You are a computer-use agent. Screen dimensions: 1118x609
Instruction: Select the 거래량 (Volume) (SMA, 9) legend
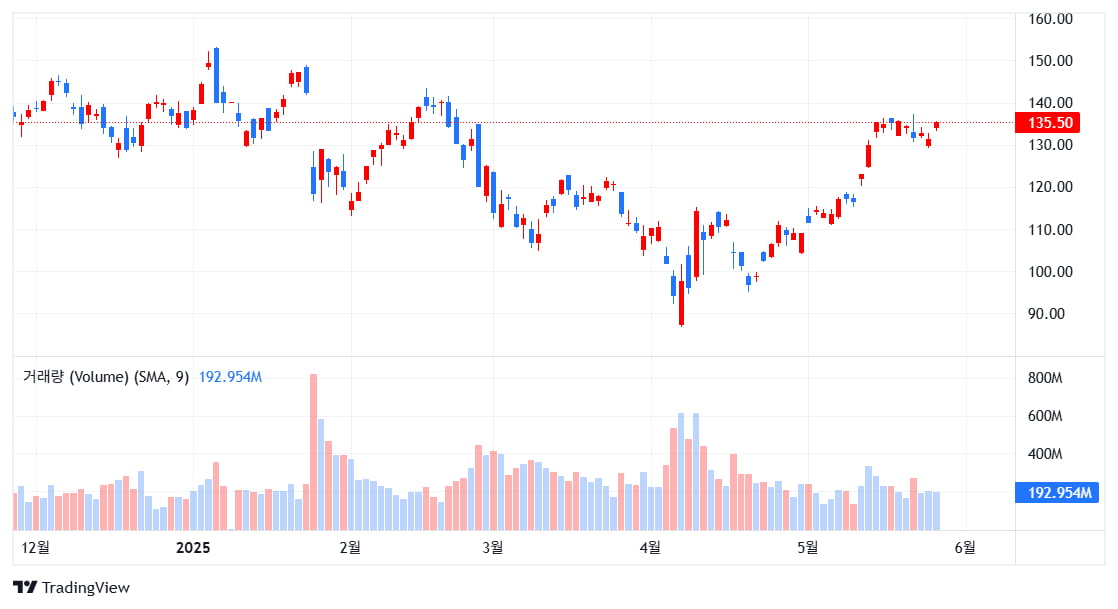coord(106,377)
